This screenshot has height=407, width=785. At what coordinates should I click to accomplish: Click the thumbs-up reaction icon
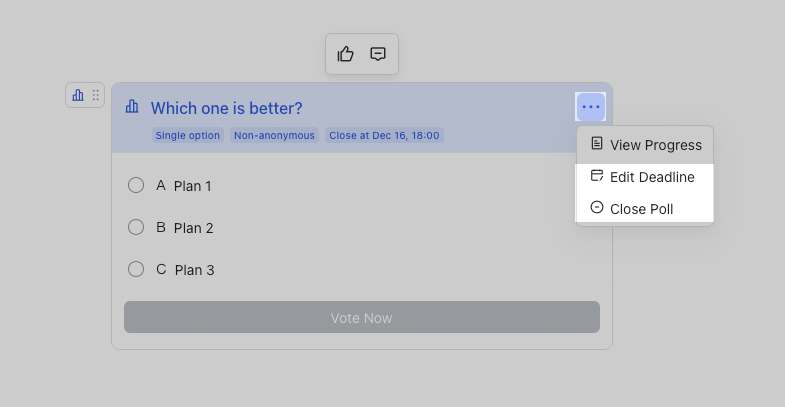pos(346,54)
